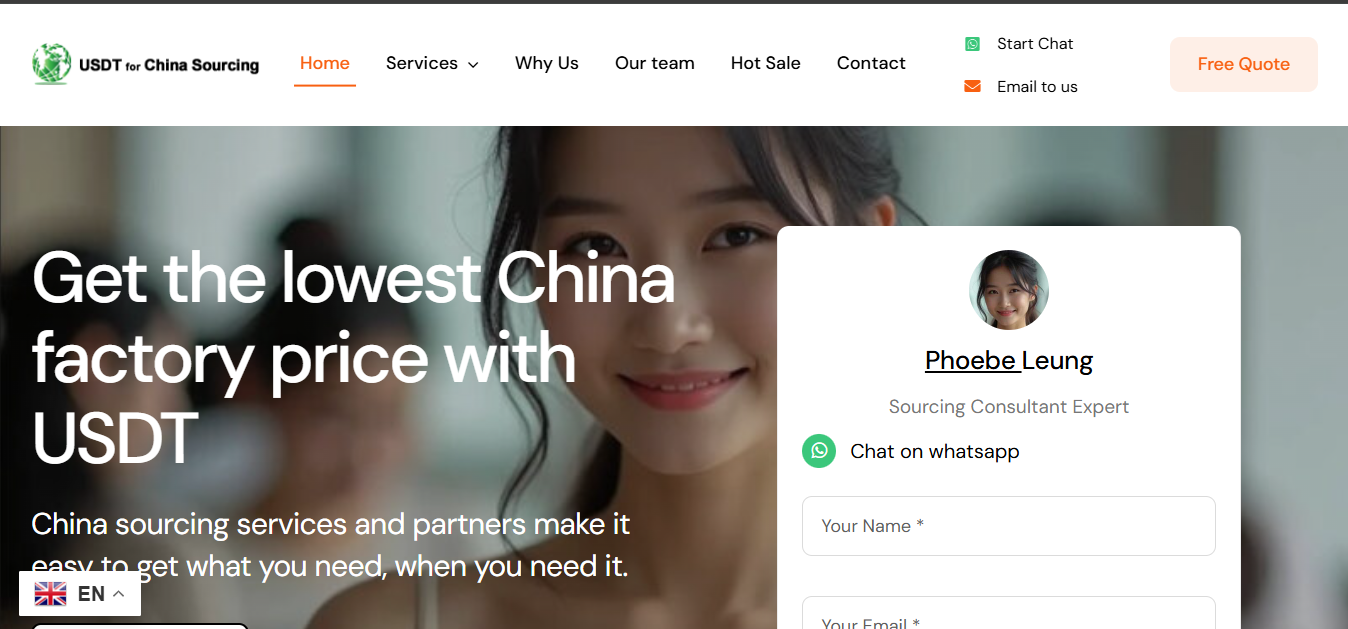Go to the Home tab
Screen dimensions: 1348x629
[x=325, y=63]
